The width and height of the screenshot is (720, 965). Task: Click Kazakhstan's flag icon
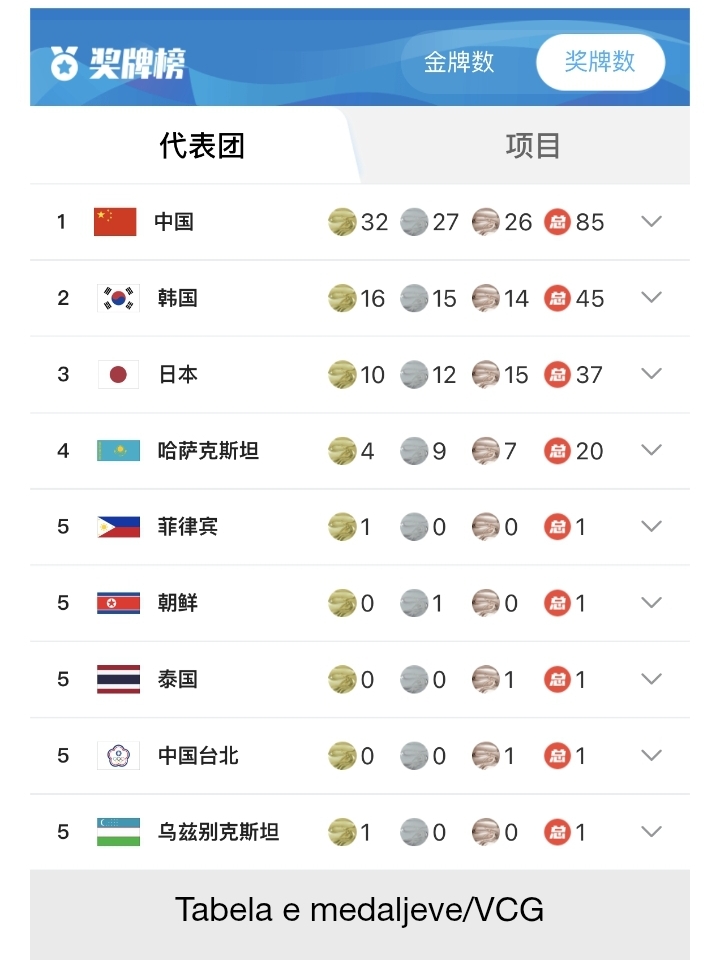point(118,451)
